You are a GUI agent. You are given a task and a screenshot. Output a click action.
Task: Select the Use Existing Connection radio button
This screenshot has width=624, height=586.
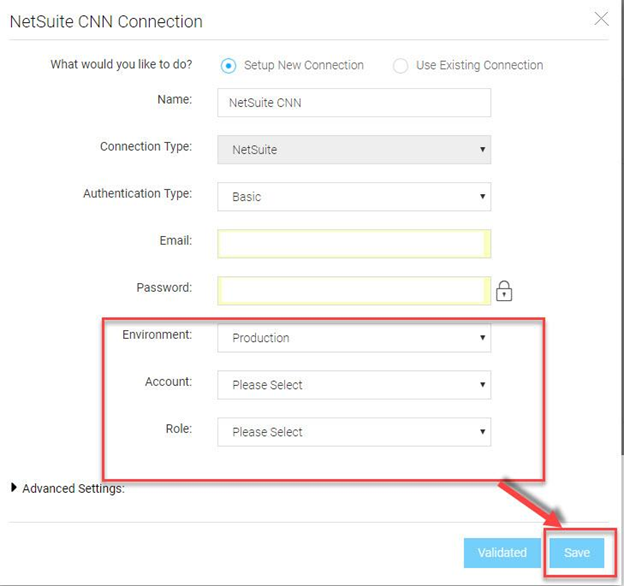pyautogui.click(x=400, y=66)
